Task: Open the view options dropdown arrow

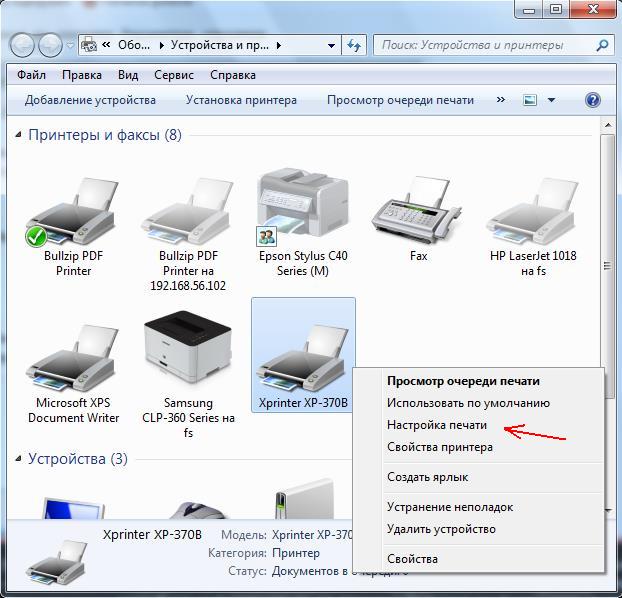Action: [x=551, y=100]
